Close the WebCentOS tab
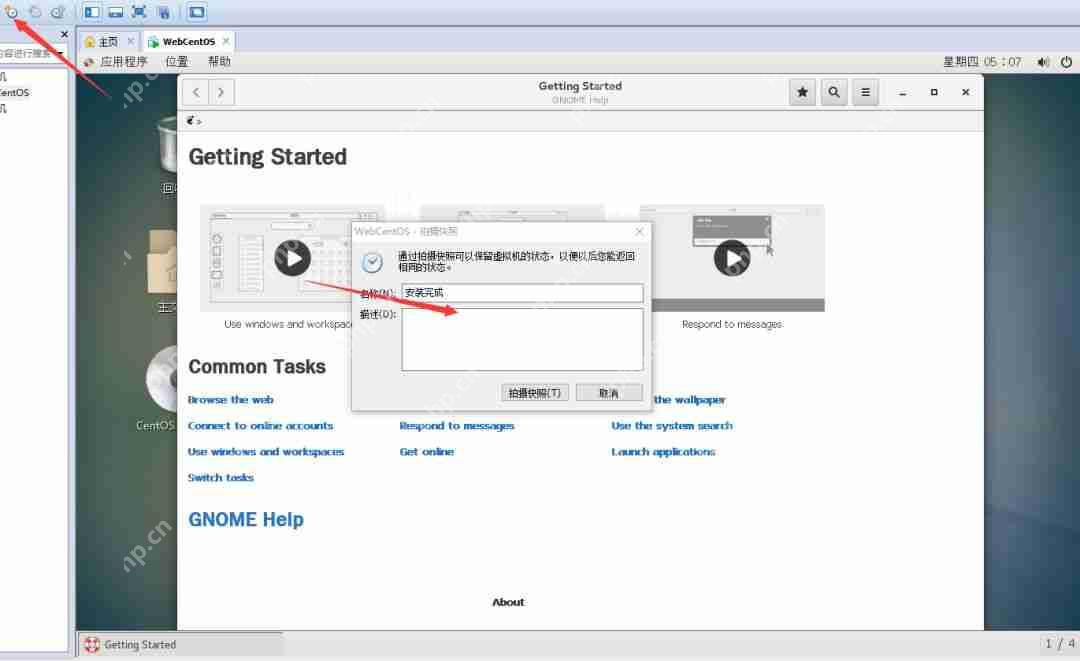The height and width of the screenshot is (661, 1080). coord(226,41)
